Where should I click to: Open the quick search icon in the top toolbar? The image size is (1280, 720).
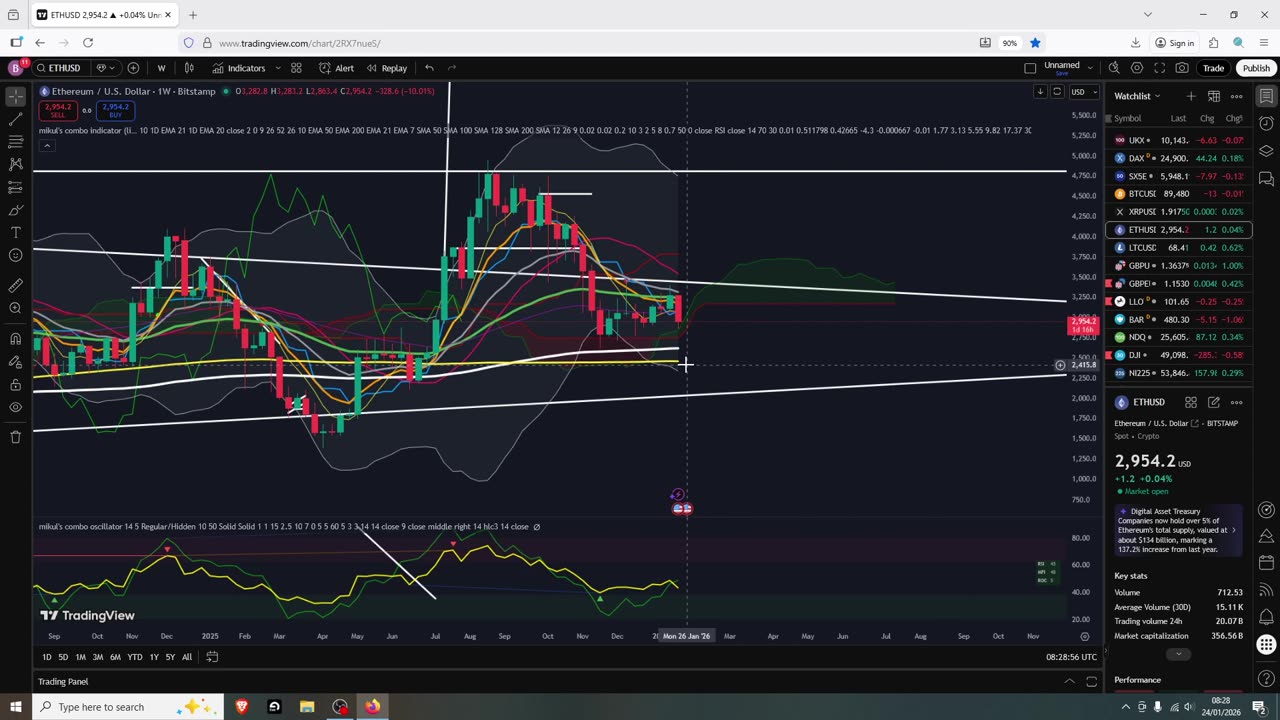[1114, 68]
